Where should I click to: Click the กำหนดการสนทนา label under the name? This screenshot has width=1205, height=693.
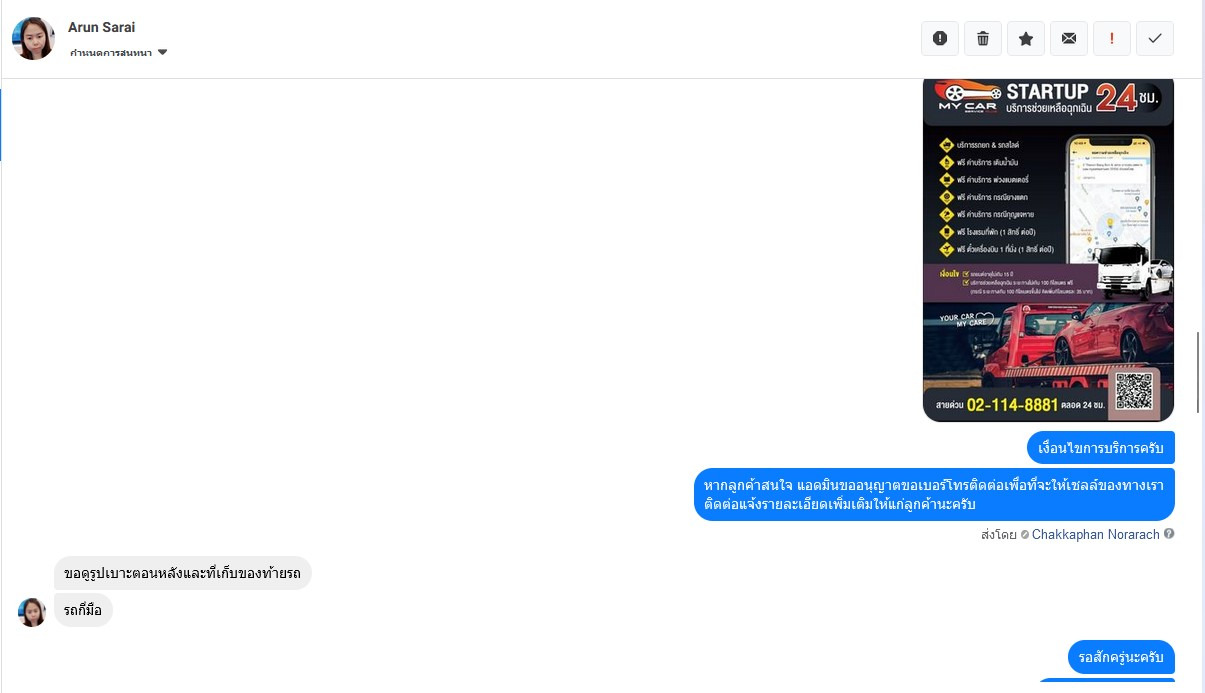click(x=111, y=52)
